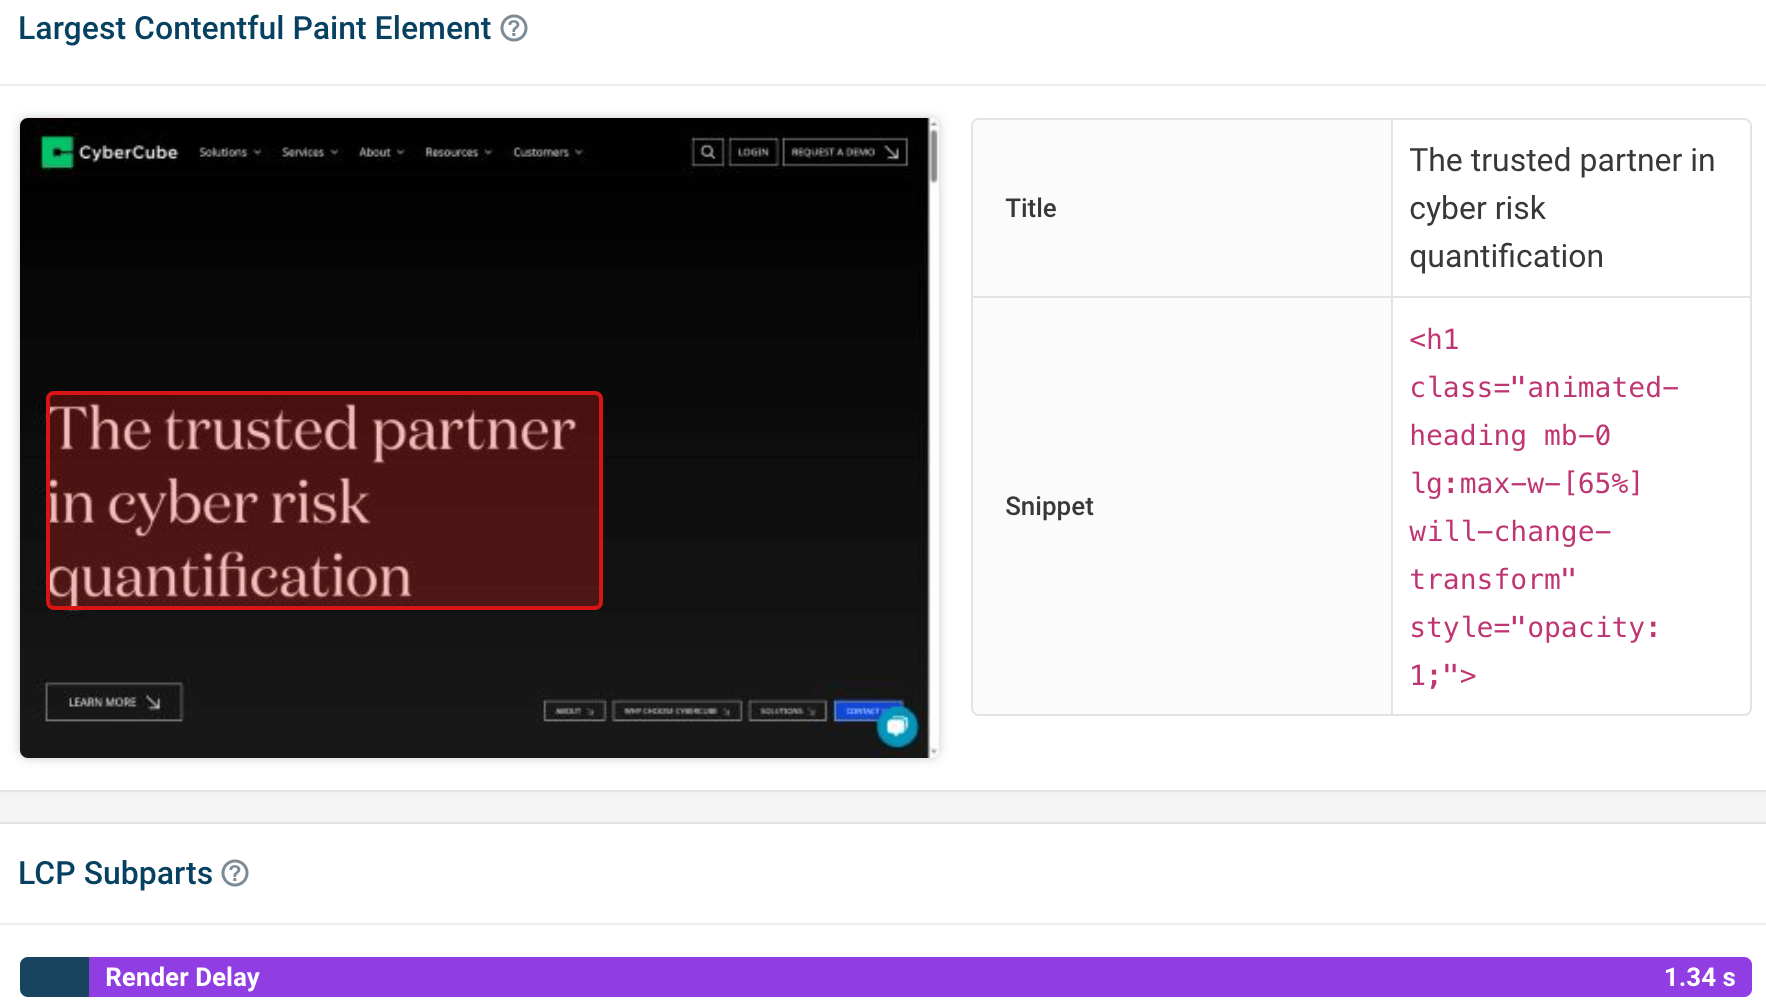The image size is (1766, 1008).
Task: Click the LOGIN button in preview
Action: tap(753, 152)
